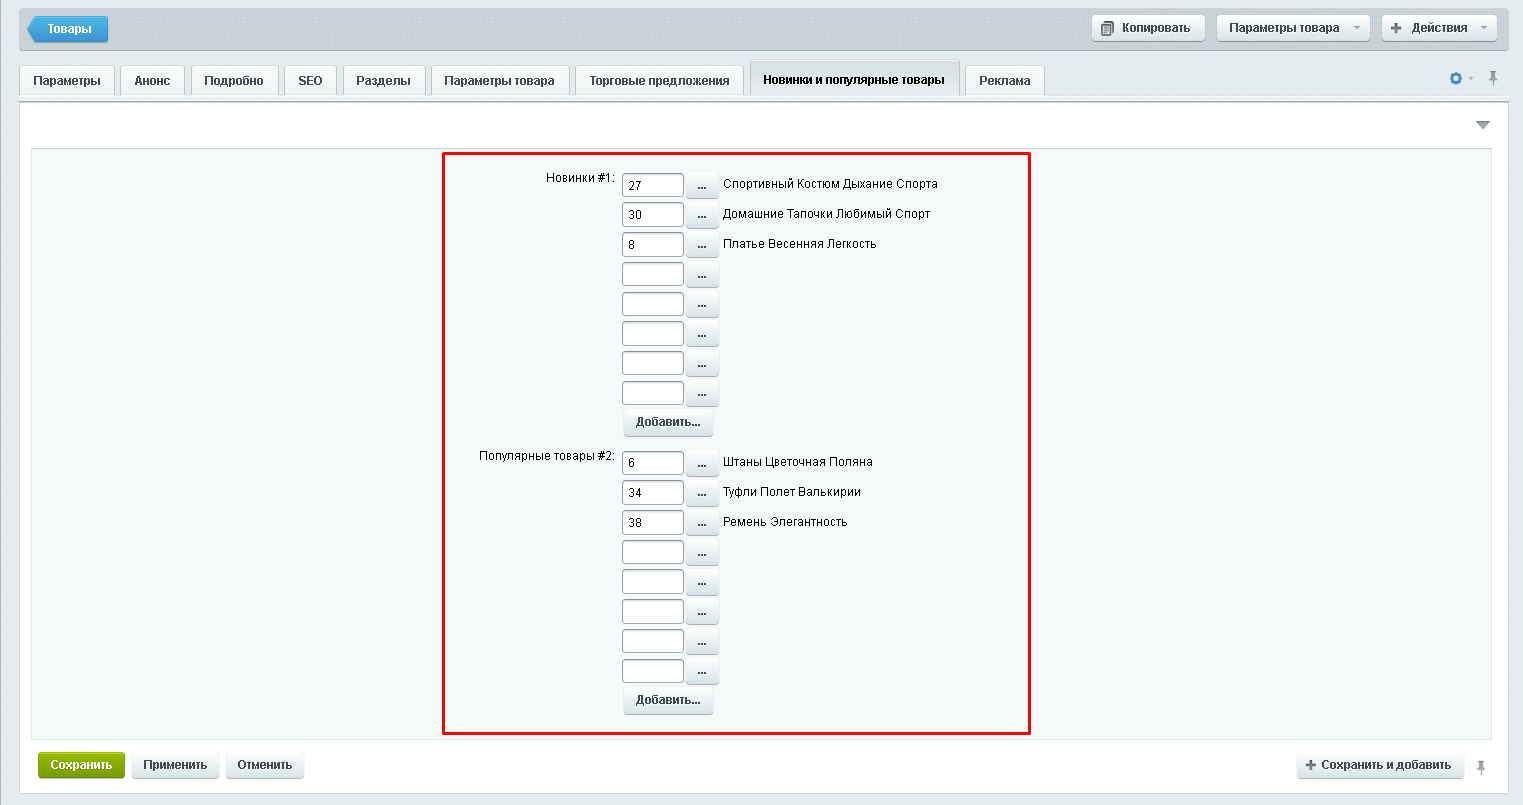Screen dimensions: 1523x805
Task: Open the Параметры товара dropdown in header
Action: click(x=1293, y=28)
